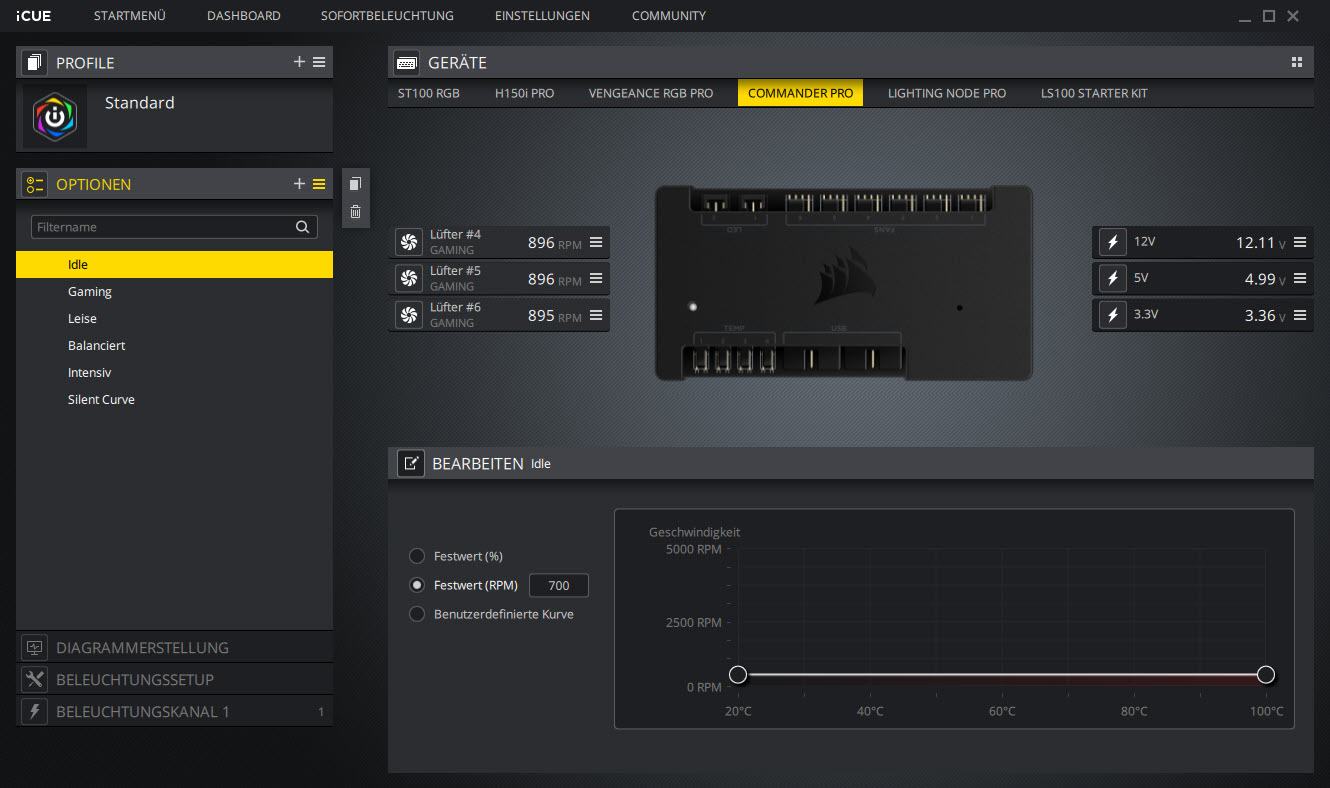Add a new option preset with the plus
Viewport: 1330px width, 788px height.
(x=299, y=184)
